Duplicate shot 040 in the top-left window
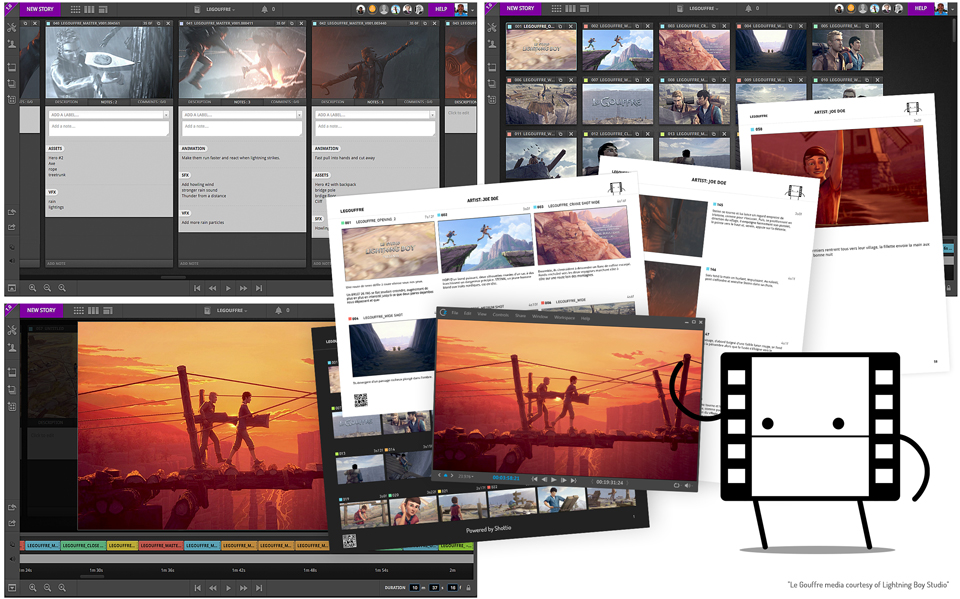 159,23
